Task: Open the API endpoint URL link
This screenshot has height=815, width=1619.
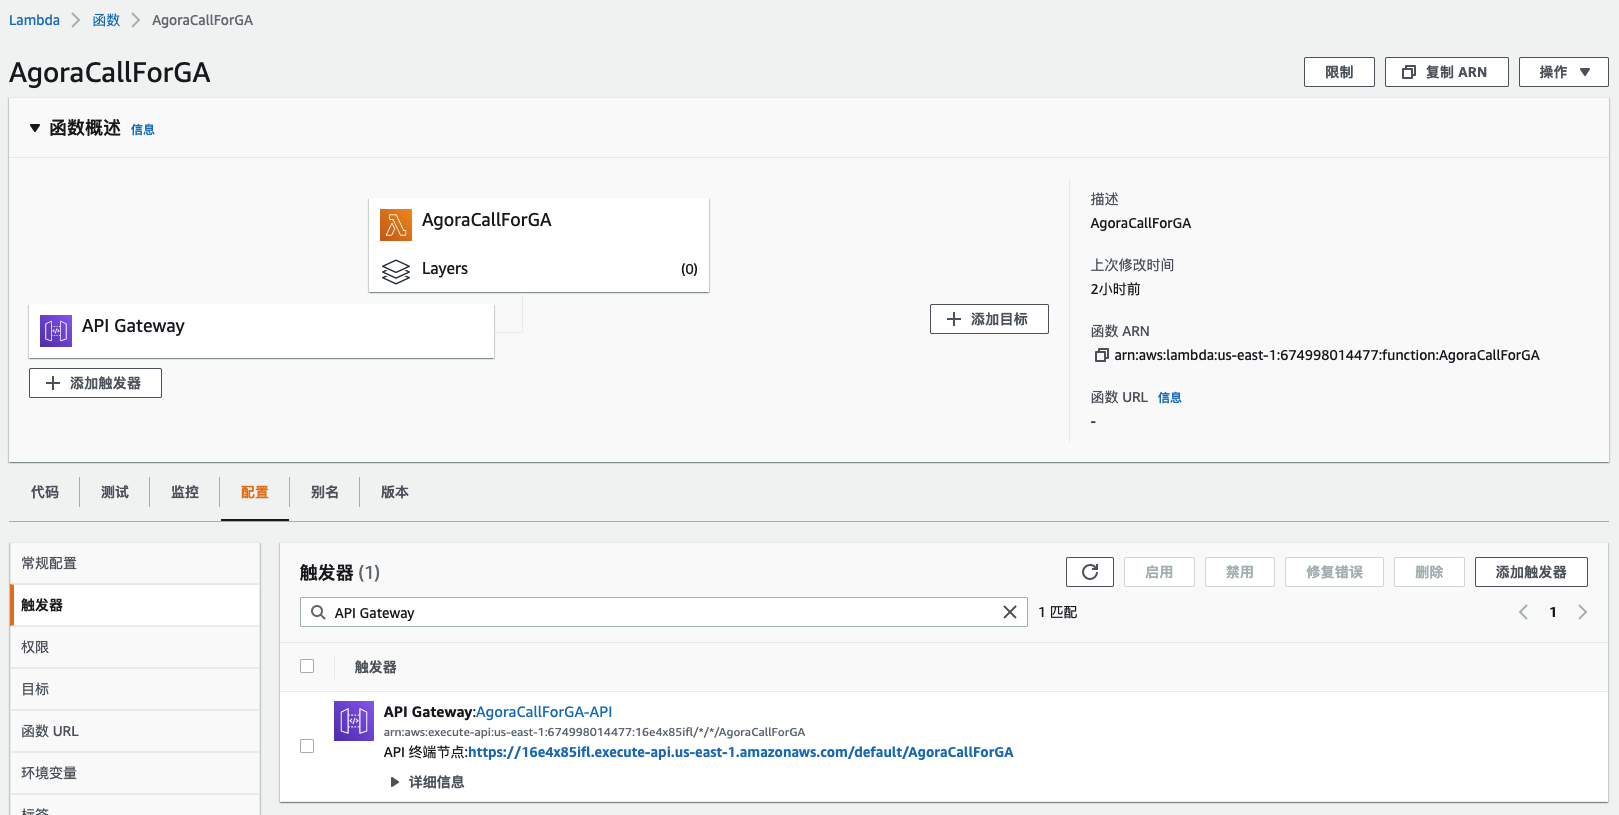Action: tap(741, 752)
